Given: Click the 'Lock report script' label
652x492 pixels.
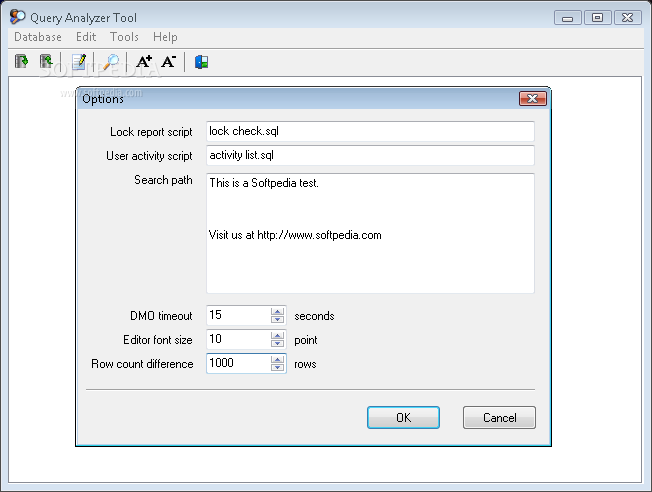Looking at the screenshot, I should (151, 132).
